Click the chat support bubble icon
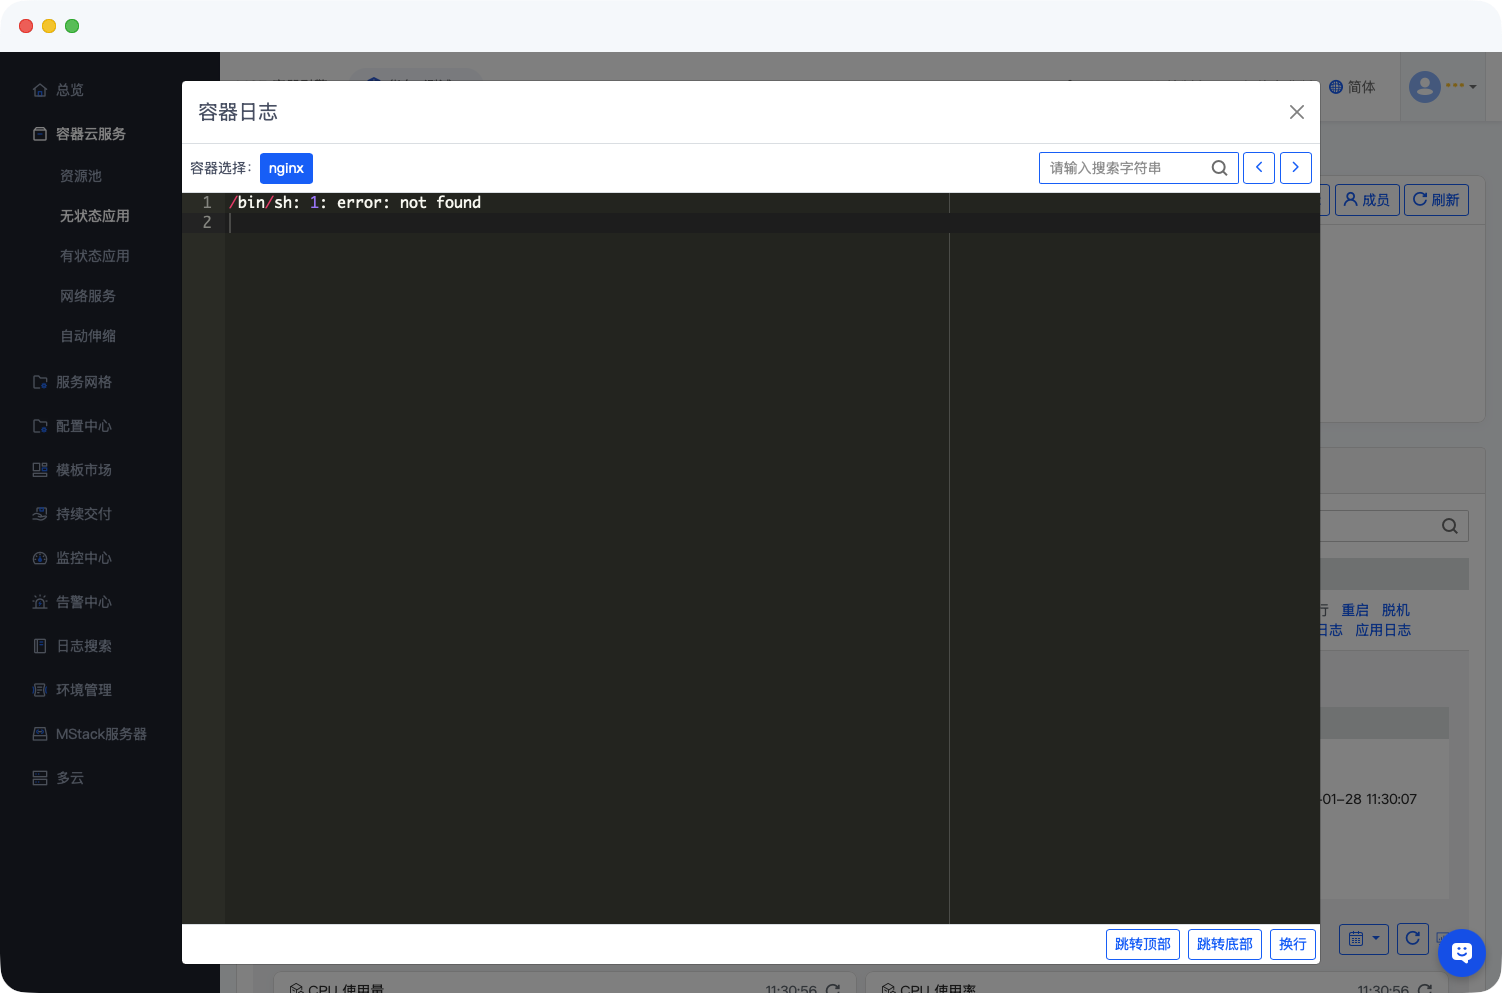 pos(1461,952)
